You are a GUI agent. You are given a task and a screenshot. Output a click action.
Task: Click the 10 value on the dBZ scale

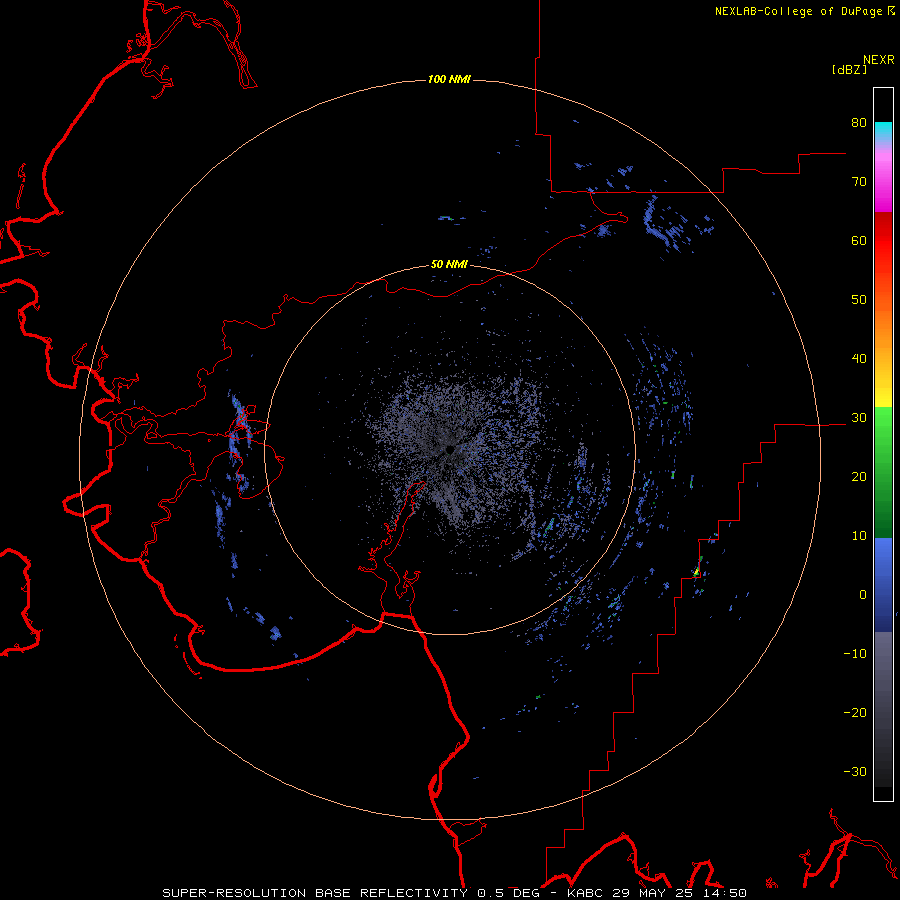coord(859,536)
